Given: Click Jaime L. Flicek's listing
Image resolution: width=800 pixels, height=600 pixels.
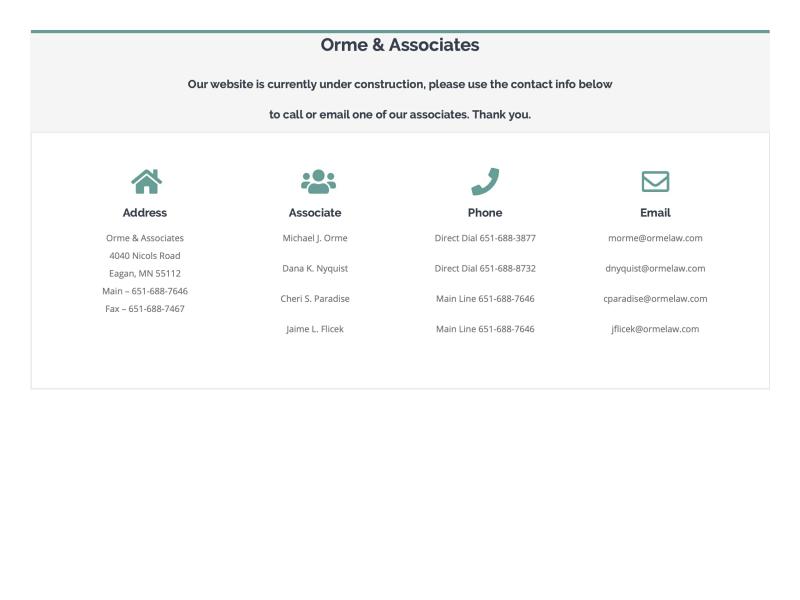Looking at the screenshot, I should 314,328.
